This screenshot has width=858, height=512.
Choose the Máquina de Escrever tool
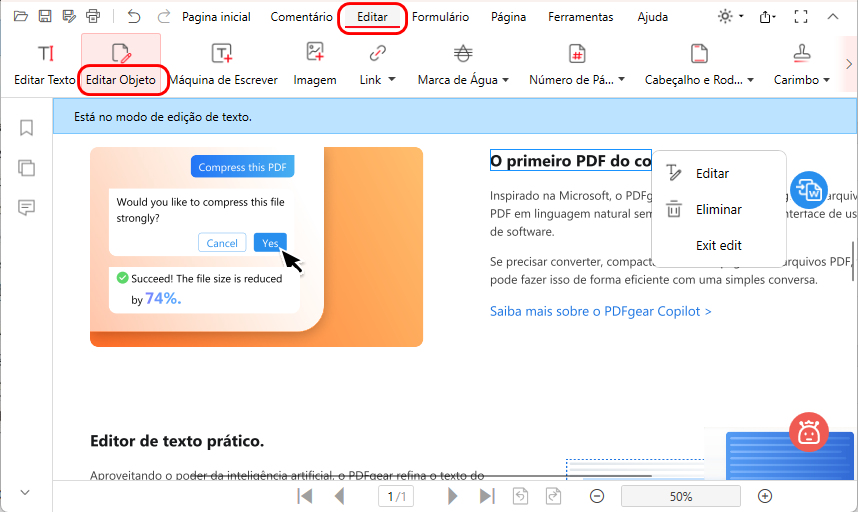tap(223, 65)
